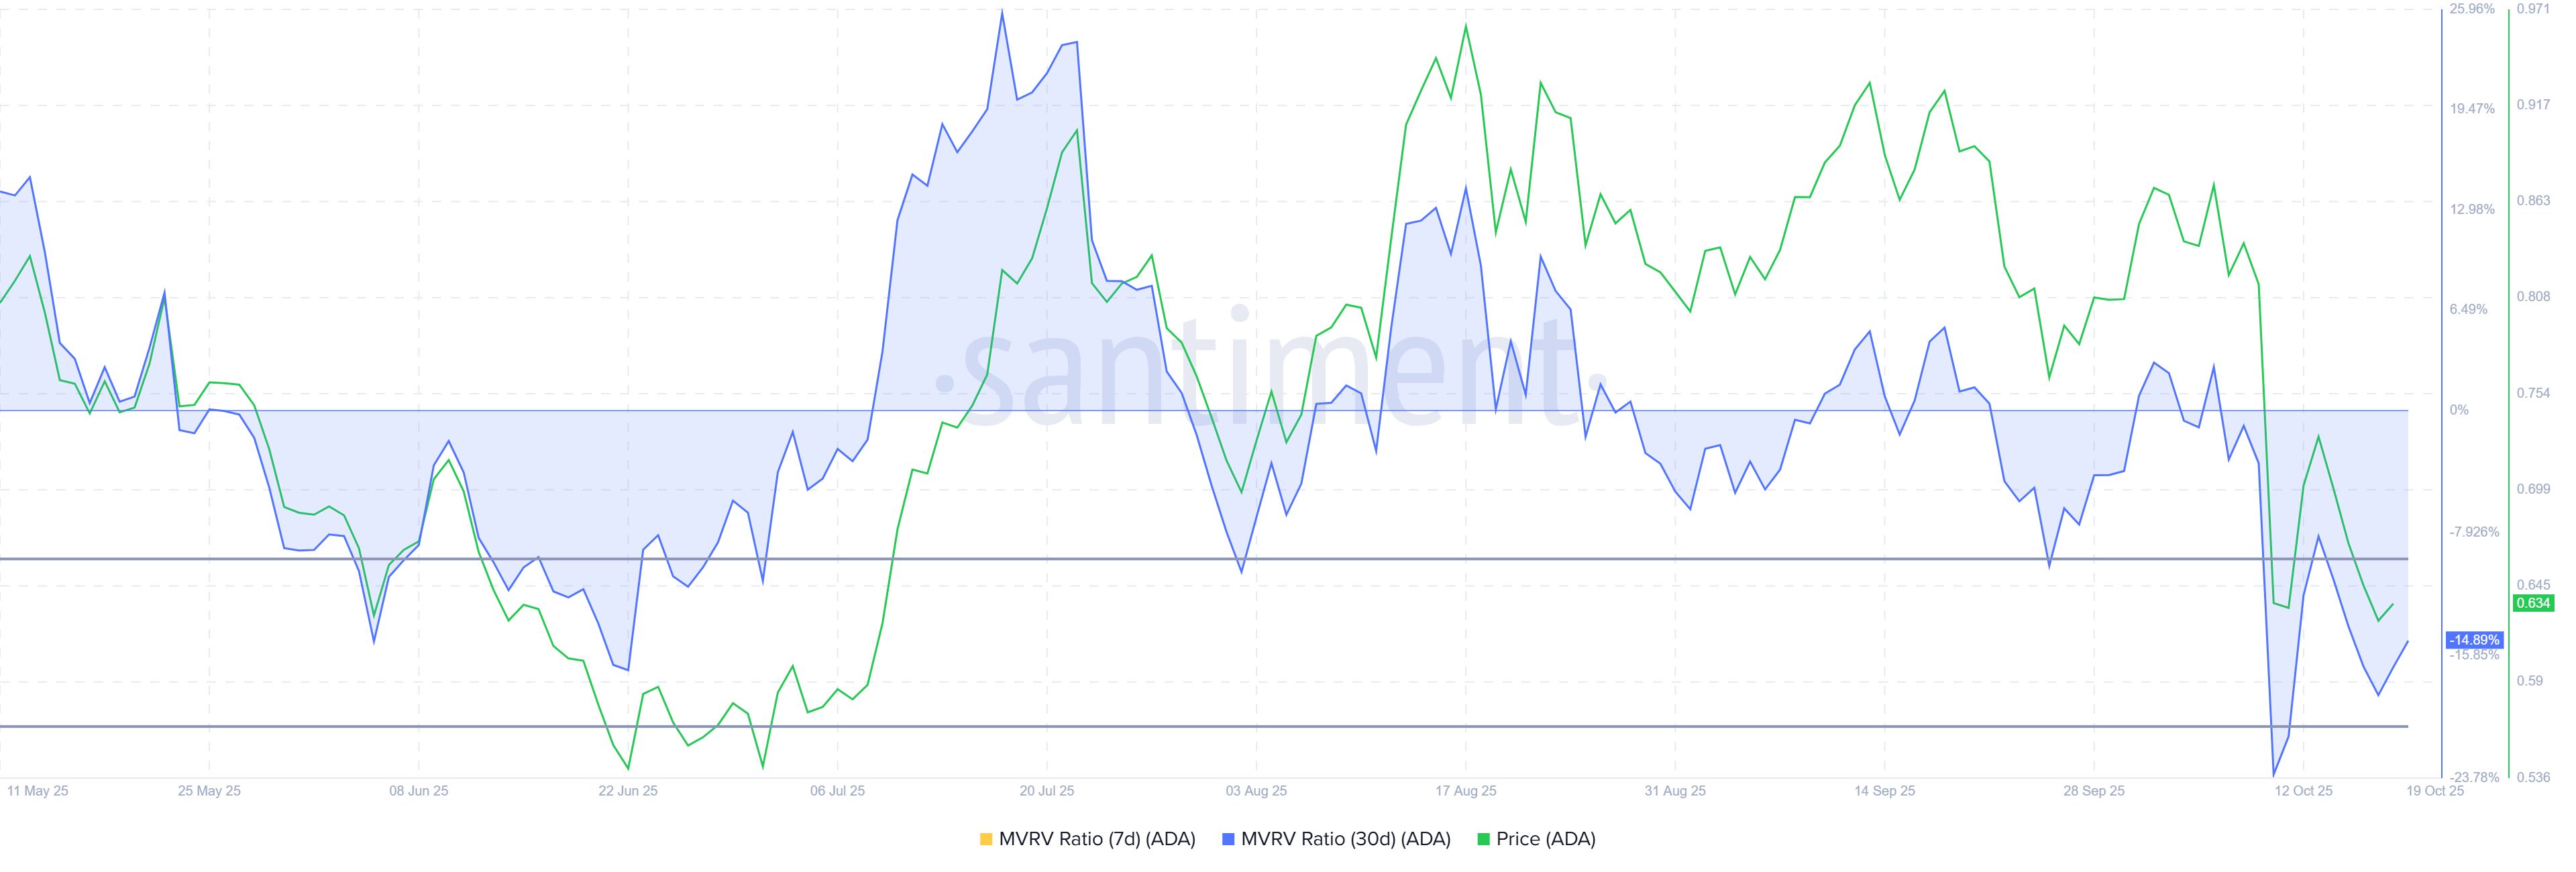
Task: Select the 11 May 25 date label
Action: pyautogui.click(x=38, y=791)
